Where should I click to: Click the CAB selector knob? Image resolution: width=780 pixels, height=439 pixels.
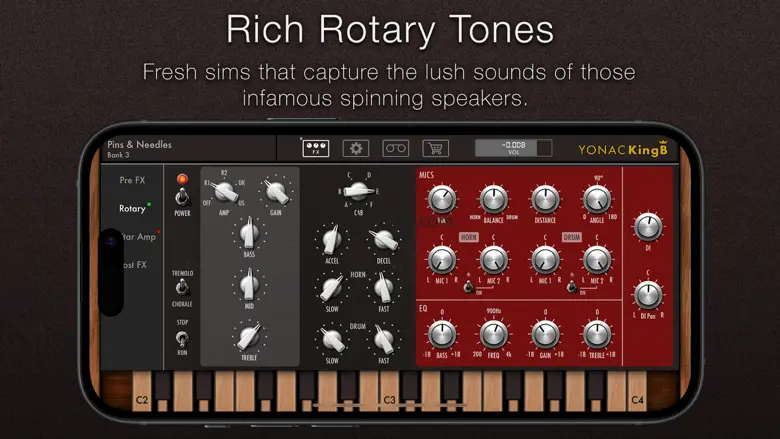(358, 191)
